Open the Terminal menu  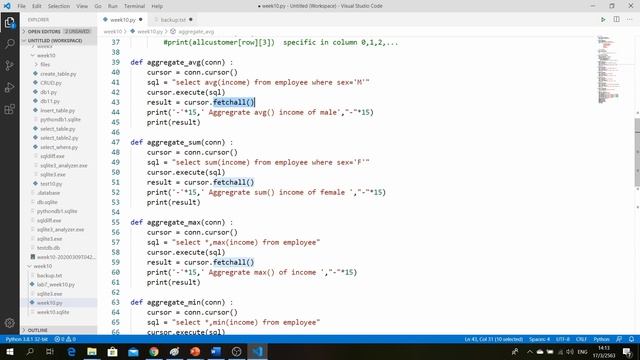tap(134, 6)
